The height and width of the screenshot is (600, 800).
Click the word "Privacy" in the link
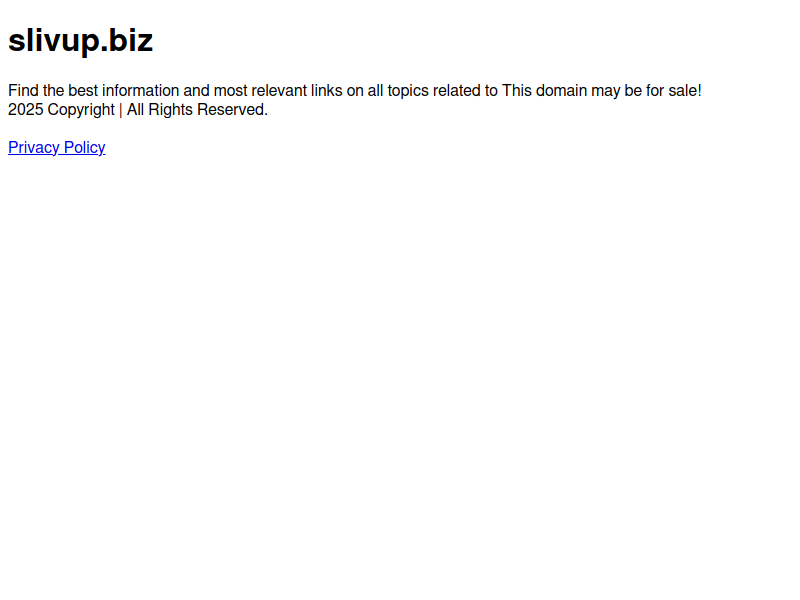tap(34, 147)
